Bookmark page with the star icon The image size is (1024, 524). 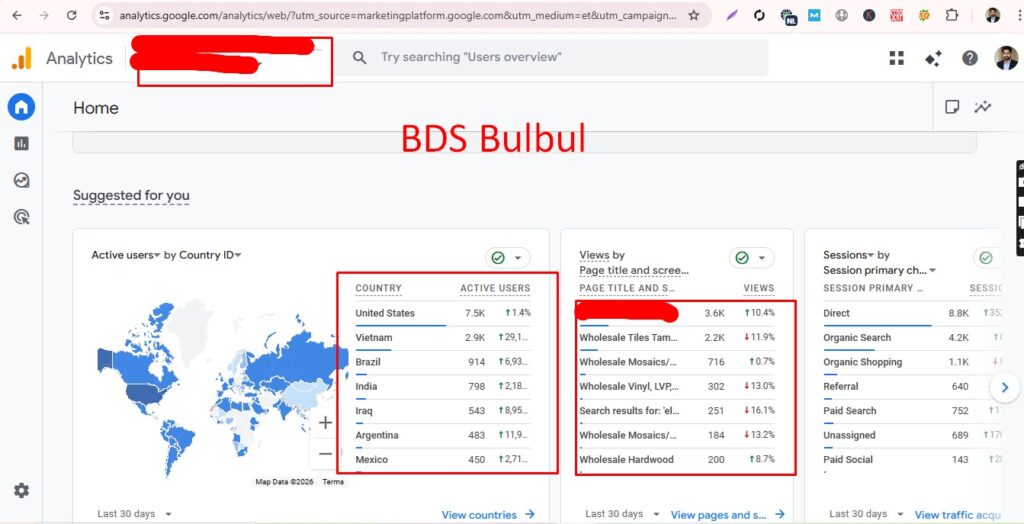[x=694, y=15]
